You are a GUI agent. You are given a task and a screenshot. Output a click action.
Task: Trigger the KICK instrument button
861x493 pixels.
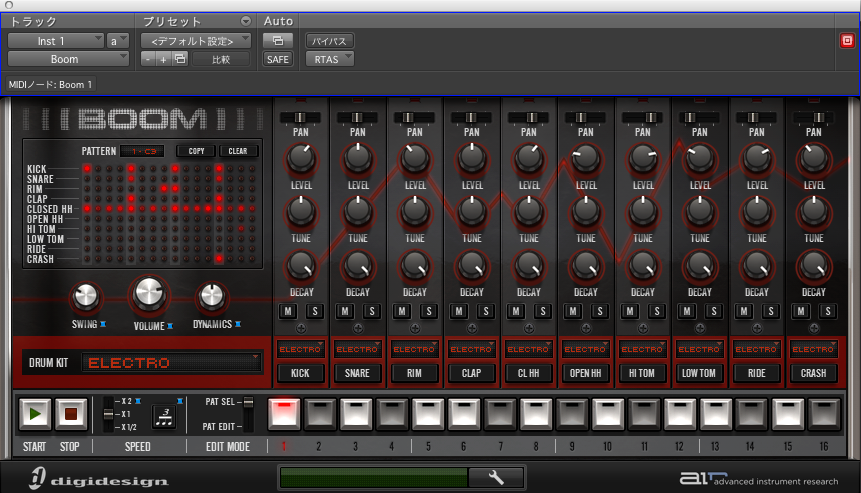300,373
